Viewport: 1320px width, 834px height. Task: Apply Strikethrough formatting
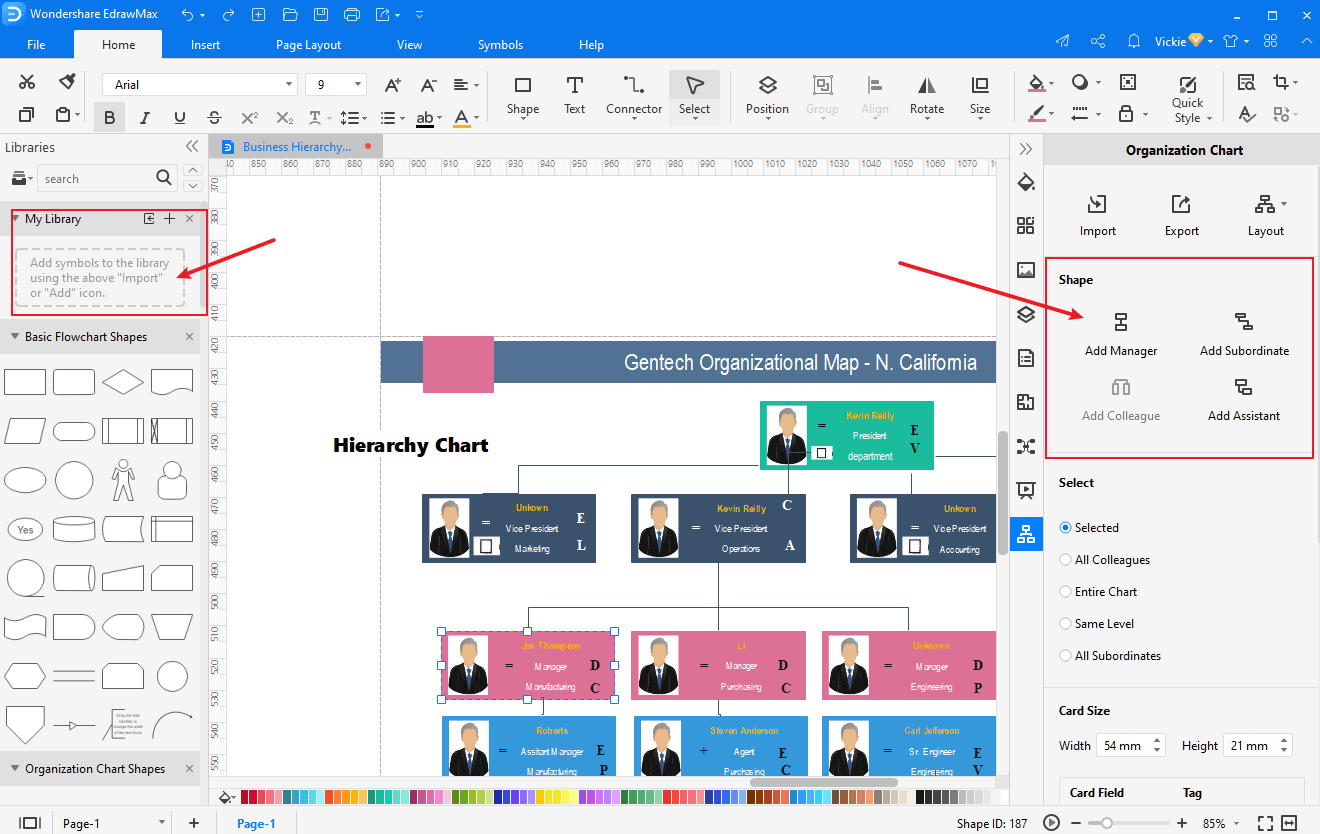click(x=214, y=118)
